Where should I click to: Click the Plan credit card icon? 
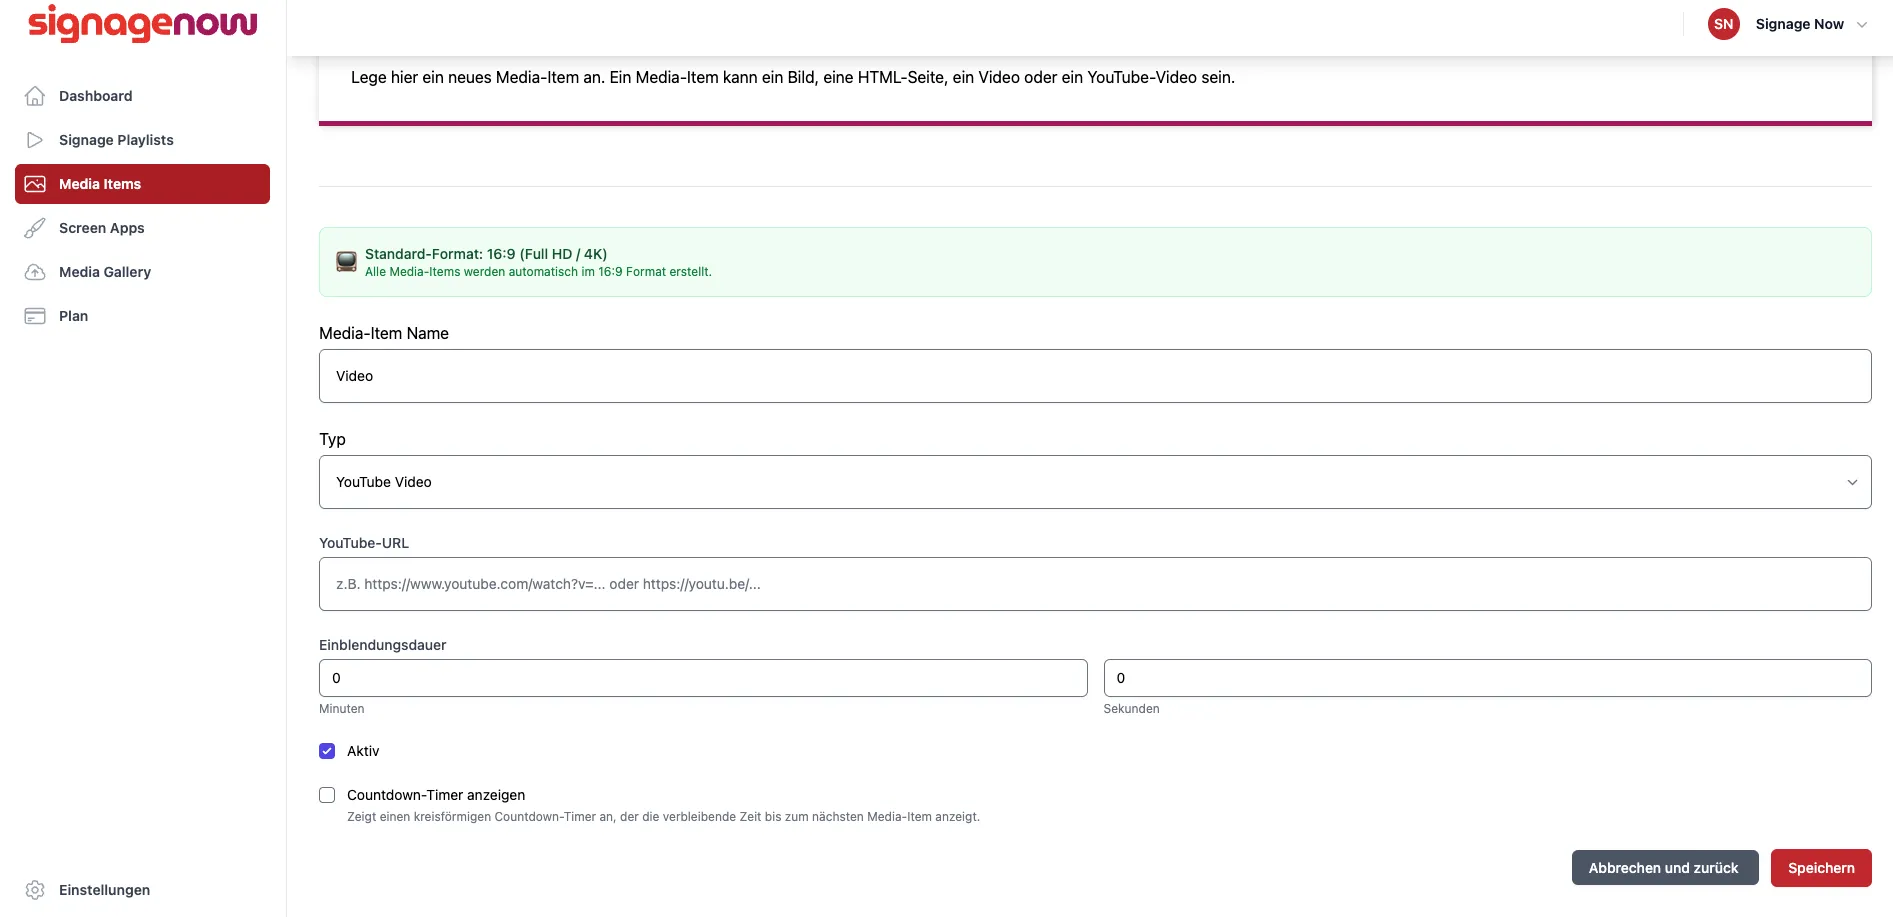pyautogui.click(x=35, y=316)
